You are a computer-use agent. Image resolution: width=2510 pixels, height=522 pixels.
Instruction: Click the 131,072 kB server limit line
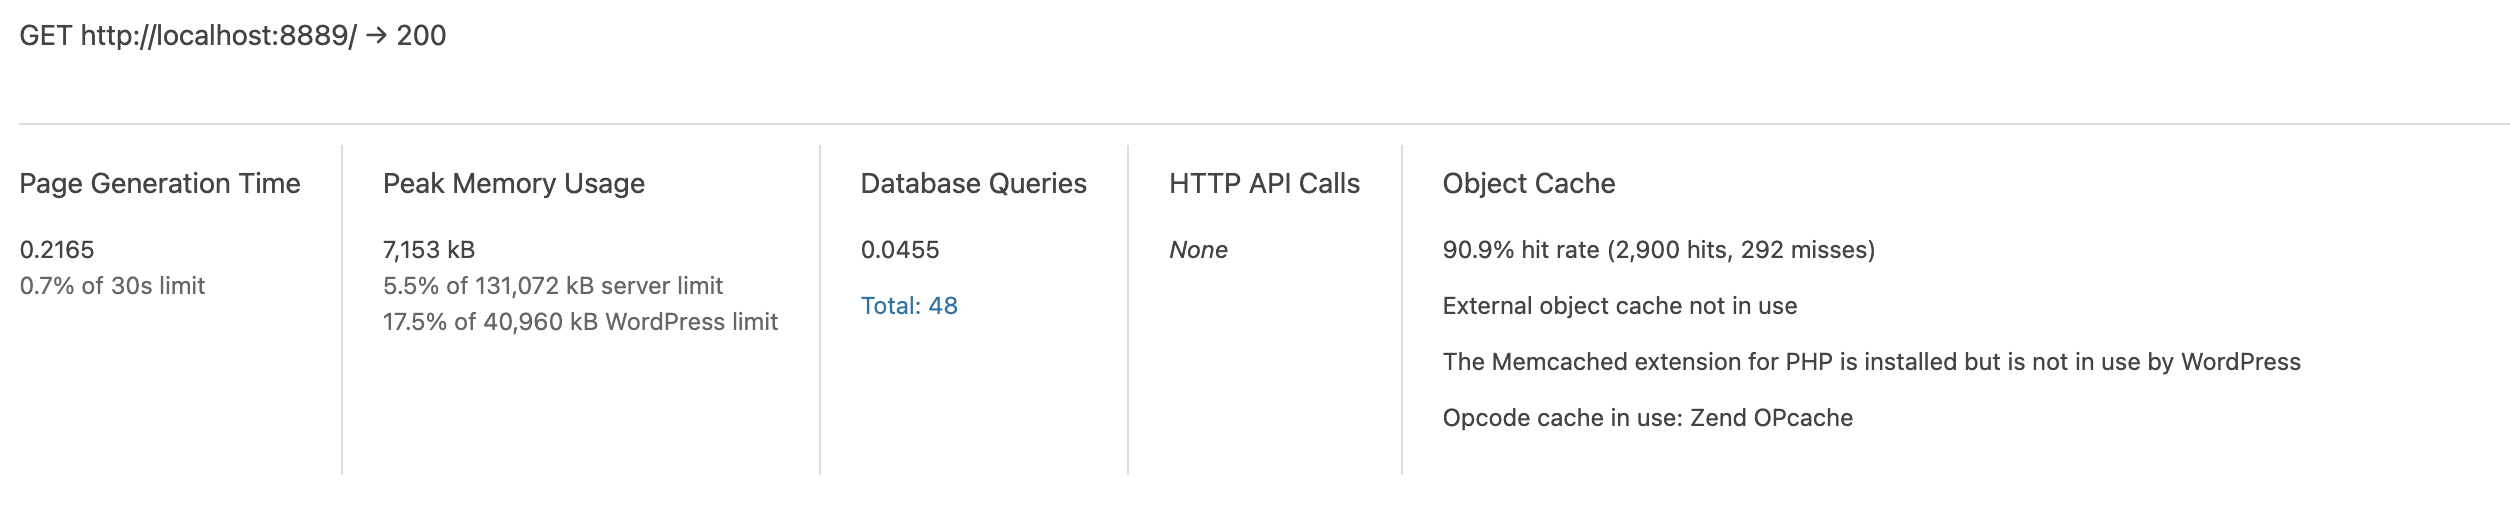point(553,286)
